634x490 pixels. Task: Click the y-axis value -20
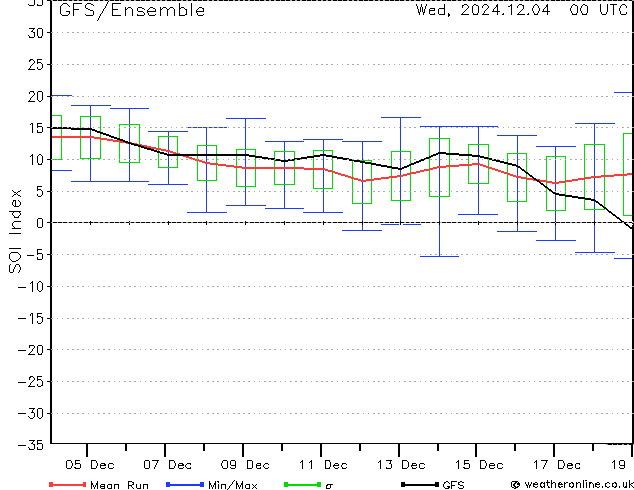click(x=31, y=350)
